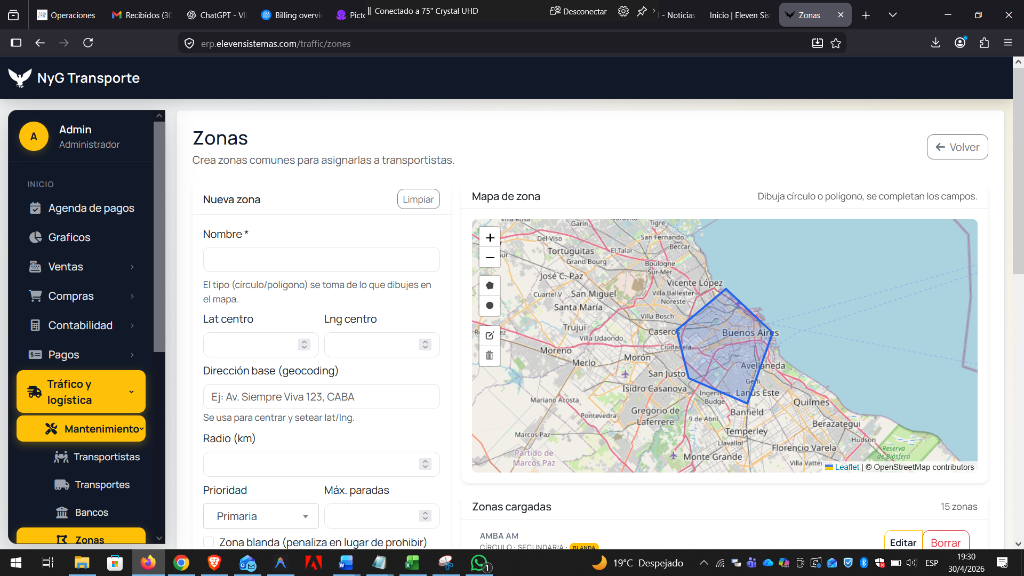Open the Windows notification center

(x=1002, y=563)
